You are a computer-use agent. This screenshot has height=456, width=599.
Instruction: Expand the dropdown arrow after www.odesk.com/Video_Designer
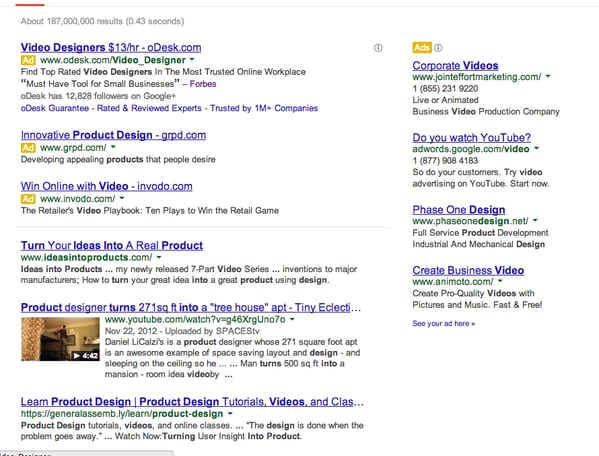[192, 60]
